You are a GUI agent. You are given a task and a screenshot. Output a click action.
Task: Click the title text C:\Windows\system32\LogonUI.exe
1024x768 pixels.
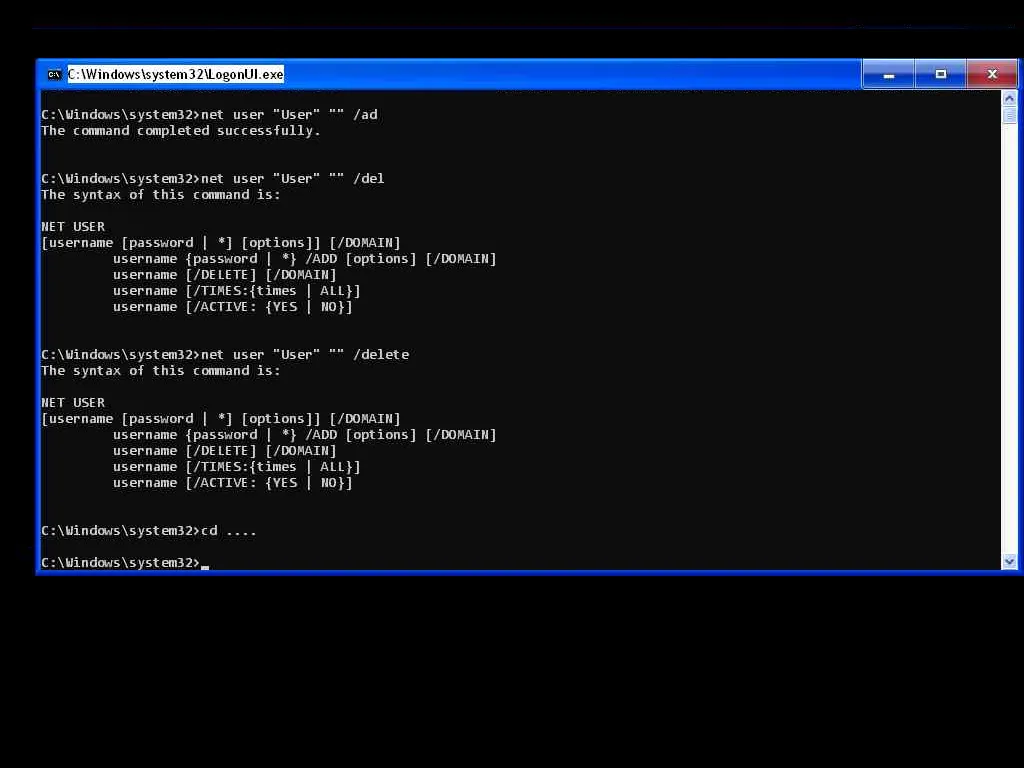(176, 74)
